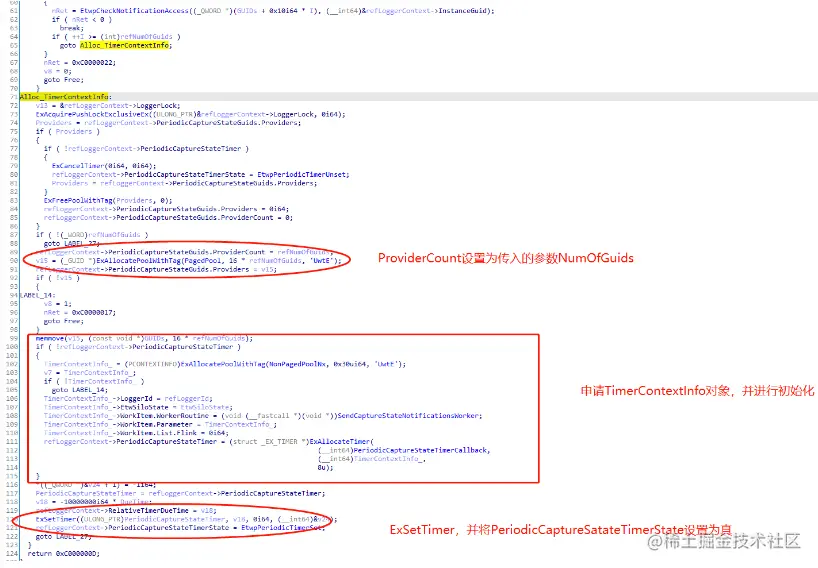Click 'ProviderCount = 0;' on line 85
The width and height of the screenshot is (818, 568).
257,217
